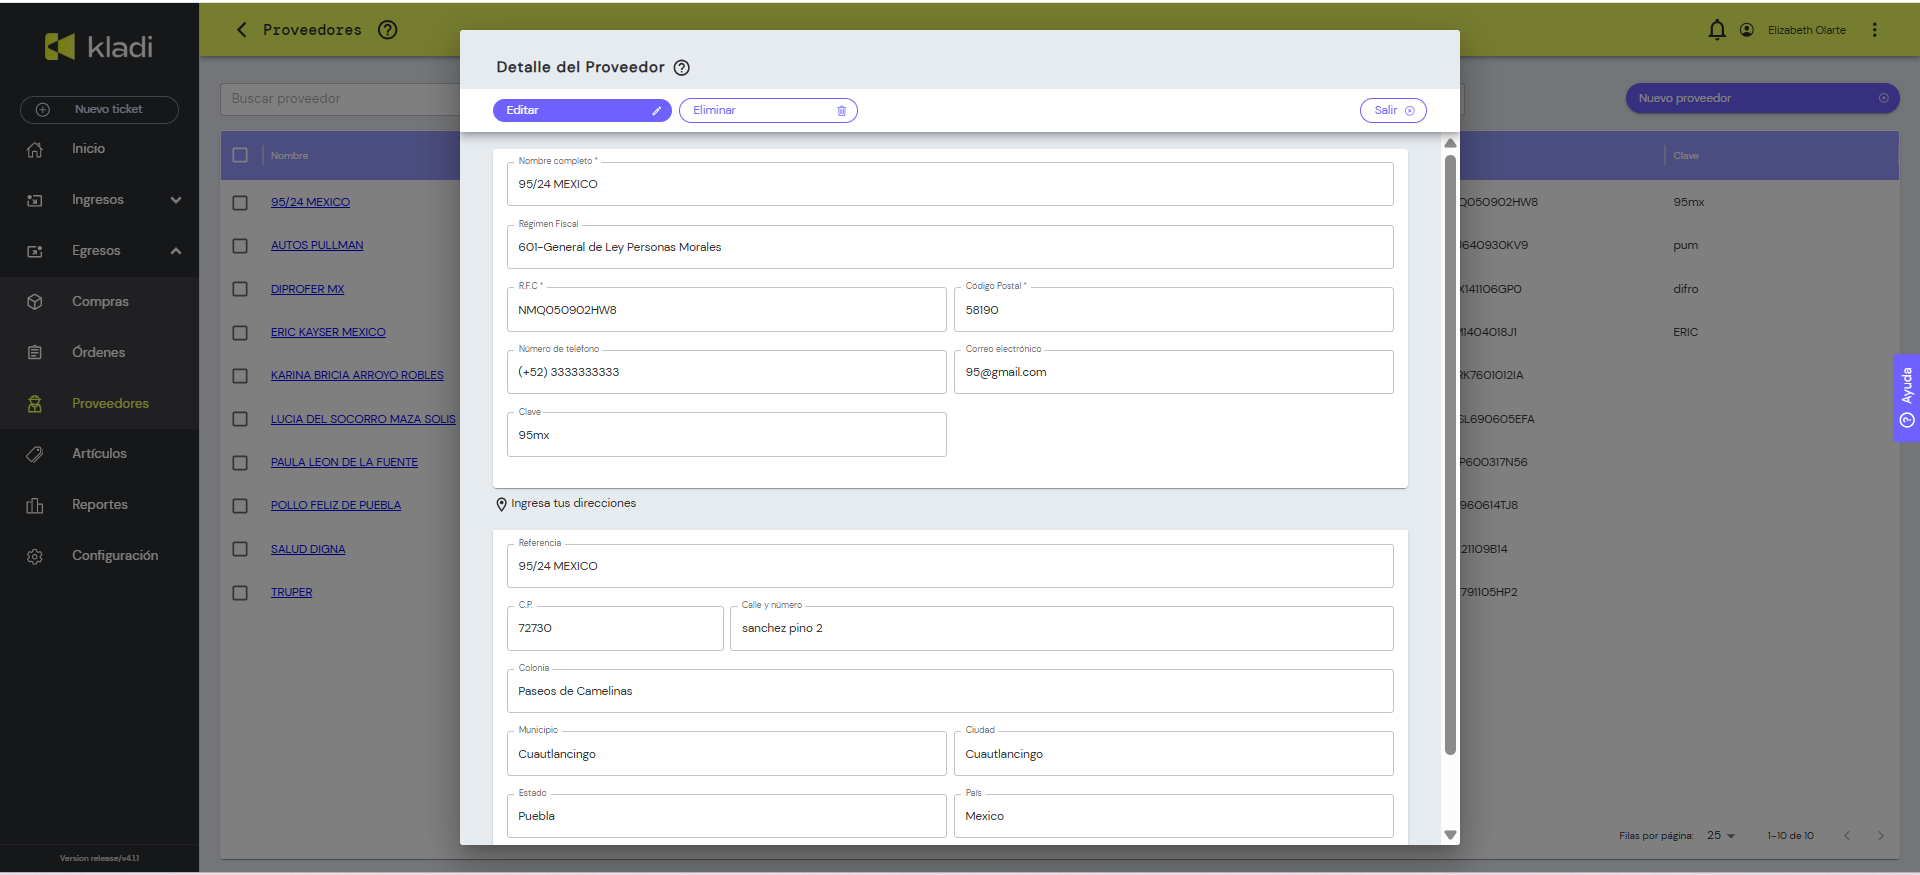The image size is (1920, 875).
Task: Click the Artículos tag icon
Action: point(35,454)
